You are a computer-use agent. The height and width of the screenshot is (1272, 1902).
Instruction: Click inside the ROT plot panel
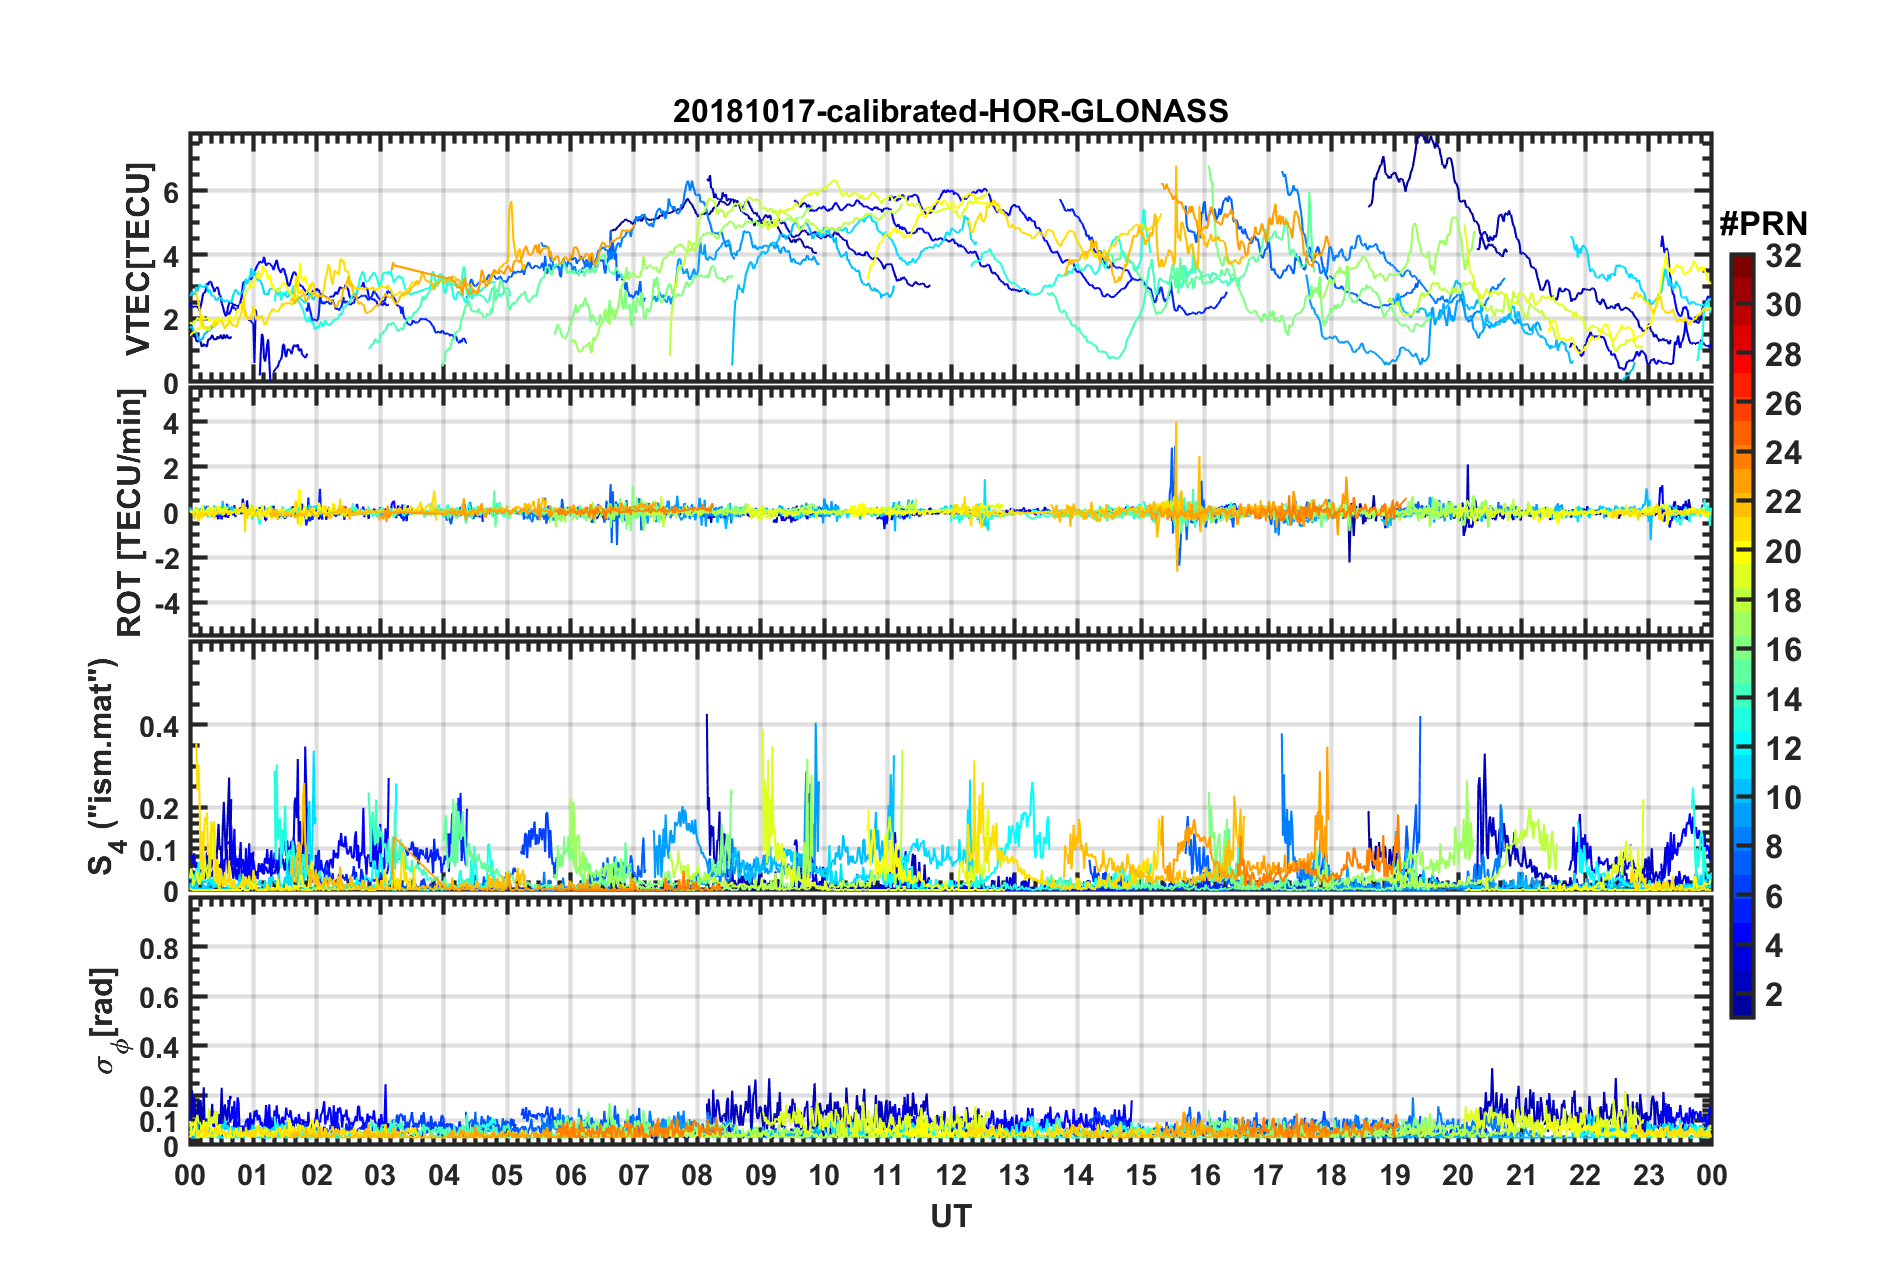(x=951, y=512)
